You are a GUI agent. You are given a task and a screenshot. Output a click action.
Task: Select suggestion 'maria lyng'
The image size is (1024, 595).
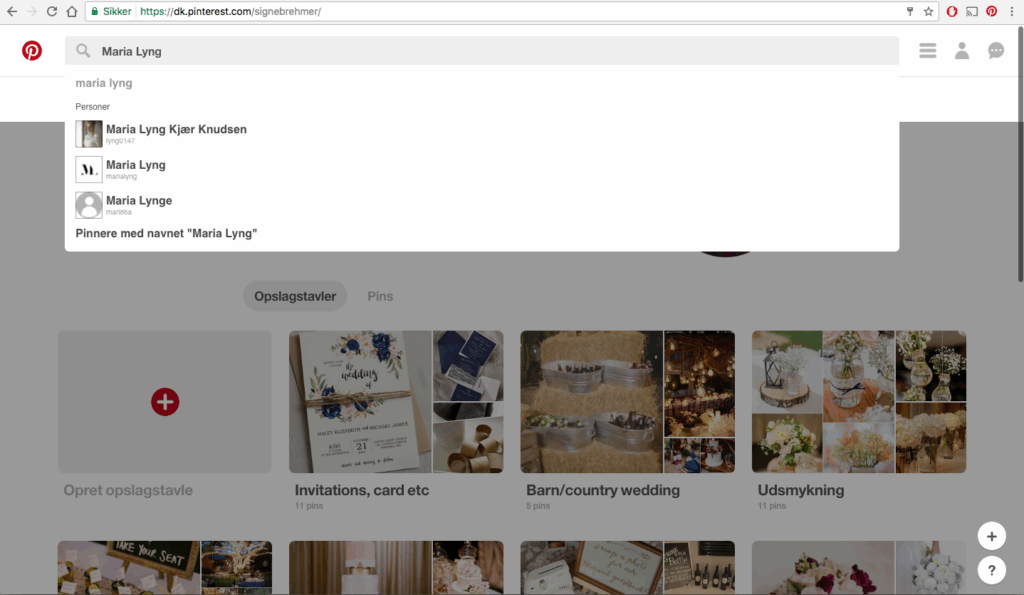tap(104, 83)
